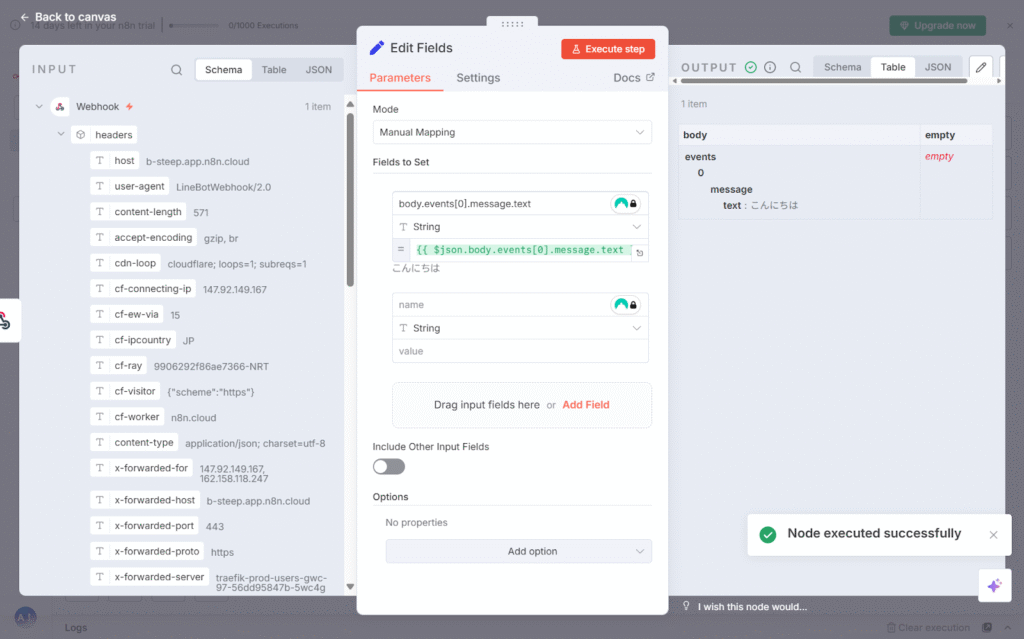The image size is (1024, 639).
Task: Click the pencil edit icon in OUTPUT header
Action: click(x=981, y=68)
